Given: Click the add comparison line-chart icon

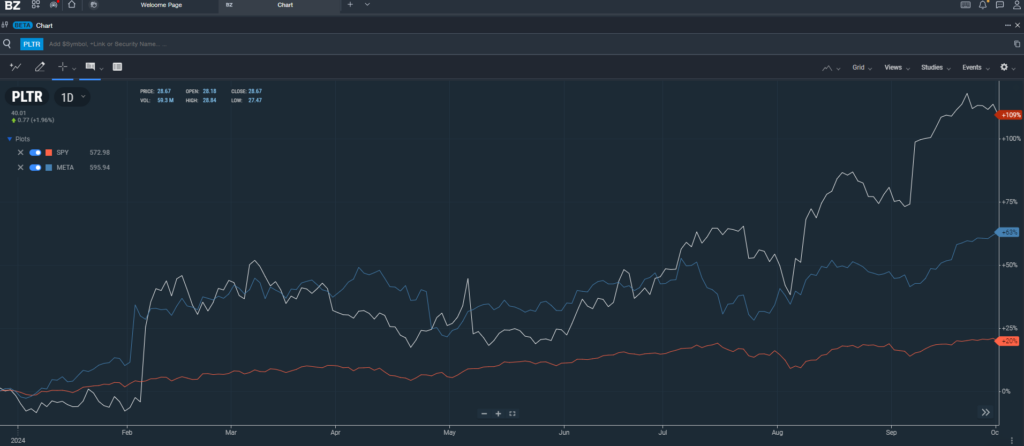Looking at the screenshot, I should [x=15, y=67].
